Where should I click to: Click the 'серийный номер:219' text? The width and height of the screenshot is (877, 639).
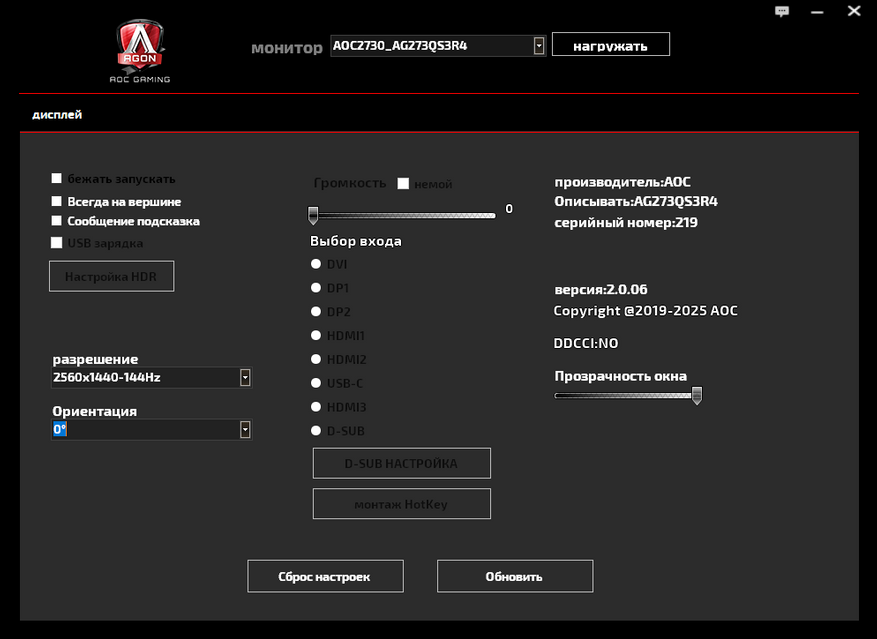626,223
